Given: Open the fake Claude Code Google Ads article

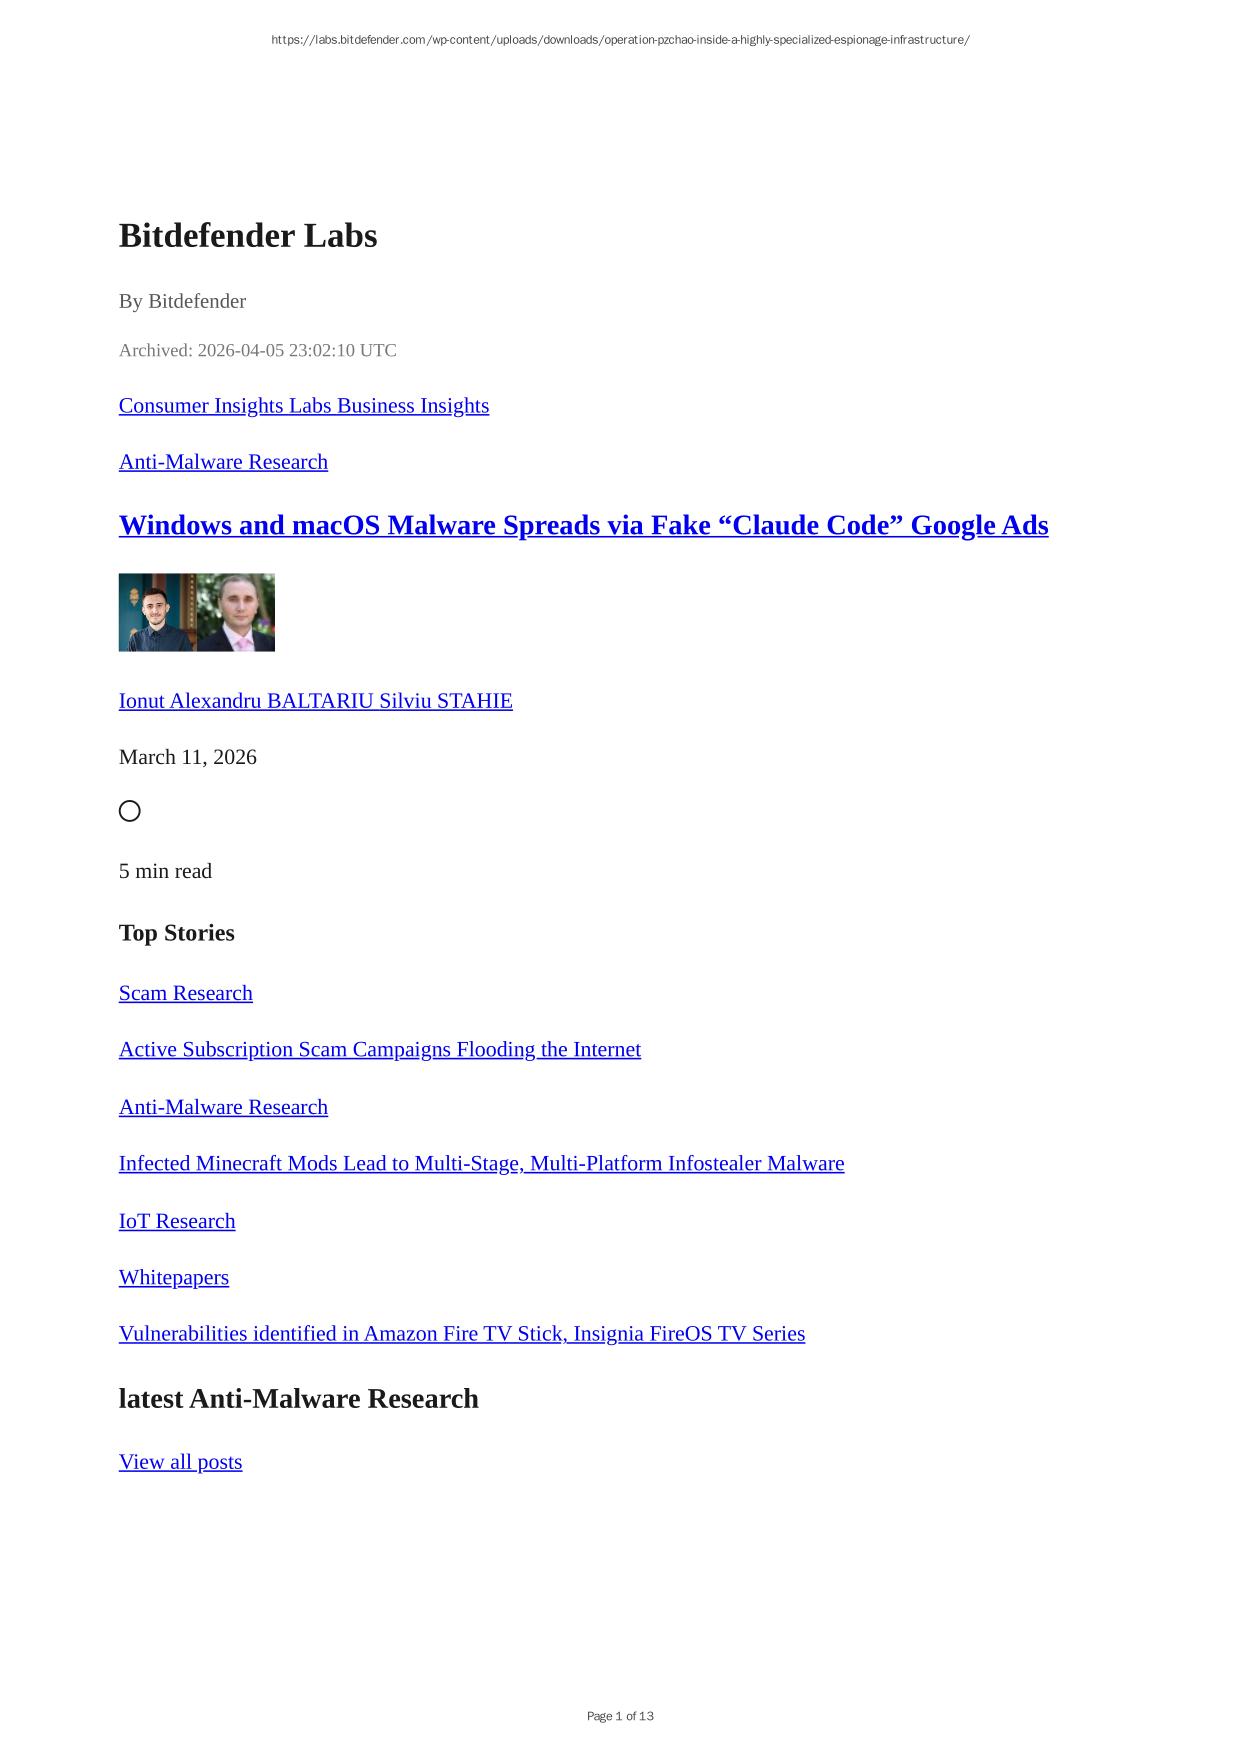Looking at the screenshot, I should pos(584,525).
